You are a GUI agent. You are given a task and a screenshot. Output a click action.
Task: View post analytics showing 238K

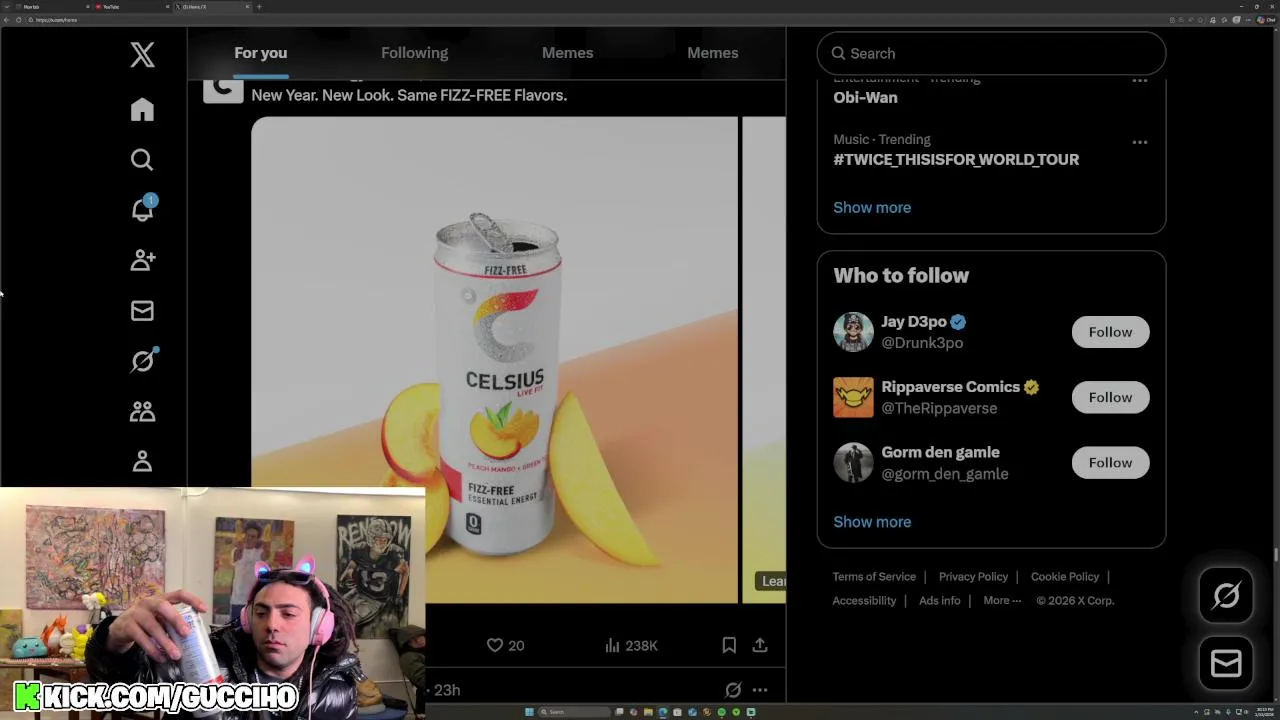[631, 646]
